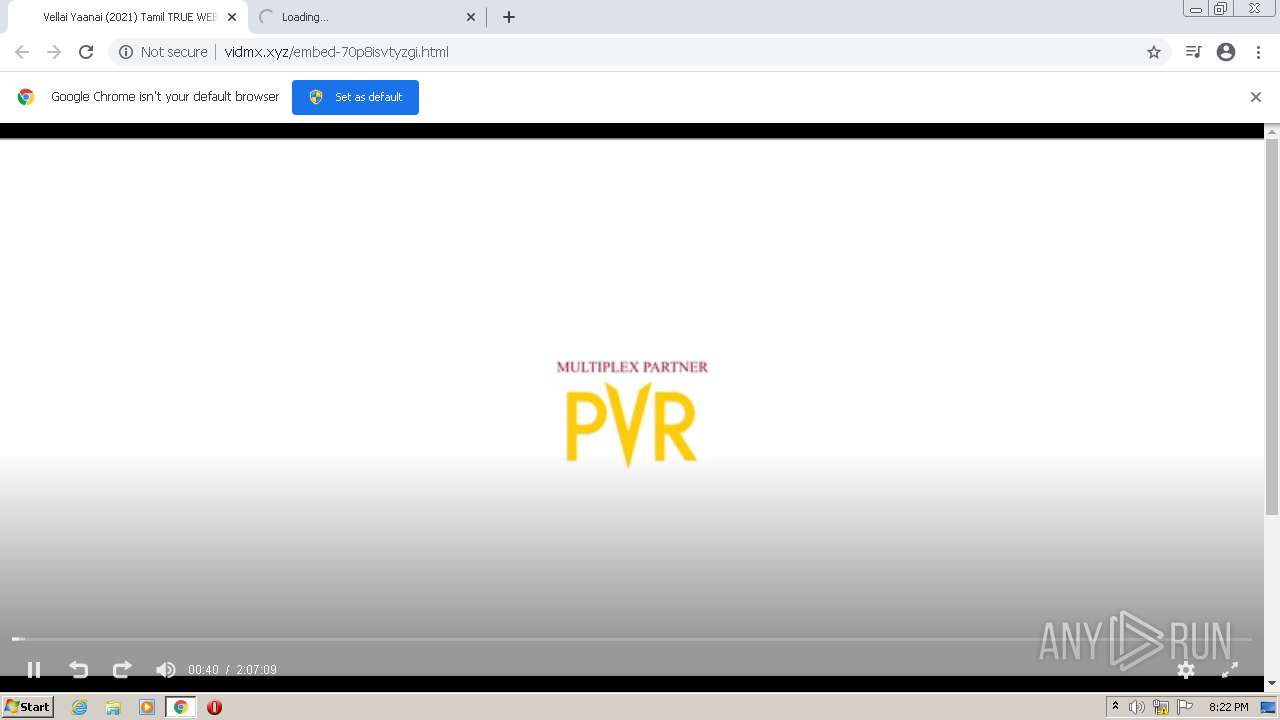Viewport: 1280px width, 720px height.
Task: Open the Action Center flag icon
Action: (x=1185, y=707)
